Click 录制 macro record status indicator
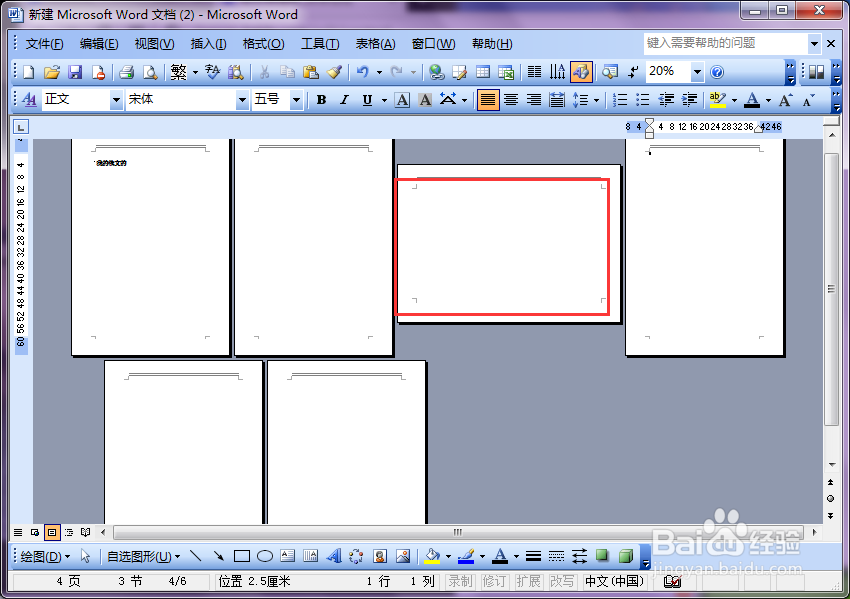850x599 pixels. pyautogui.click(x=460, y=582)
